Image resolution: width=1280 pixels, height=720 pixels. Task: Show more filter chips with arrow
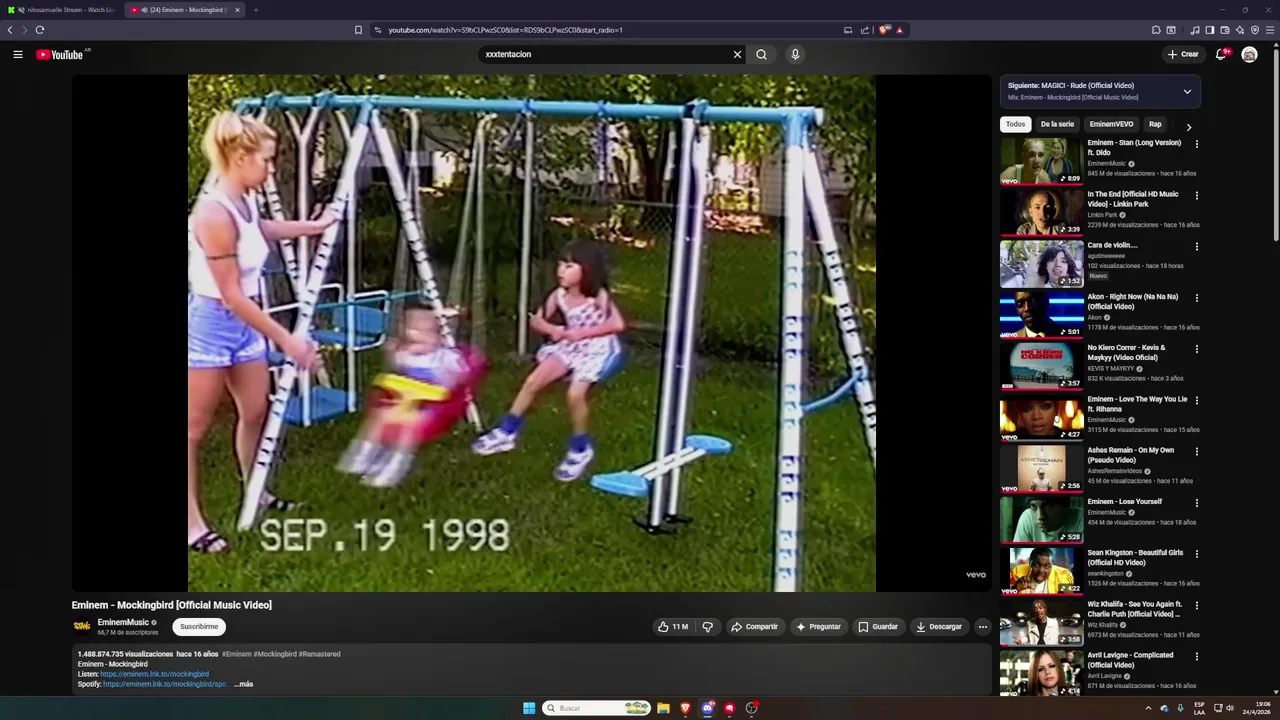click(x=1188, y=127)
